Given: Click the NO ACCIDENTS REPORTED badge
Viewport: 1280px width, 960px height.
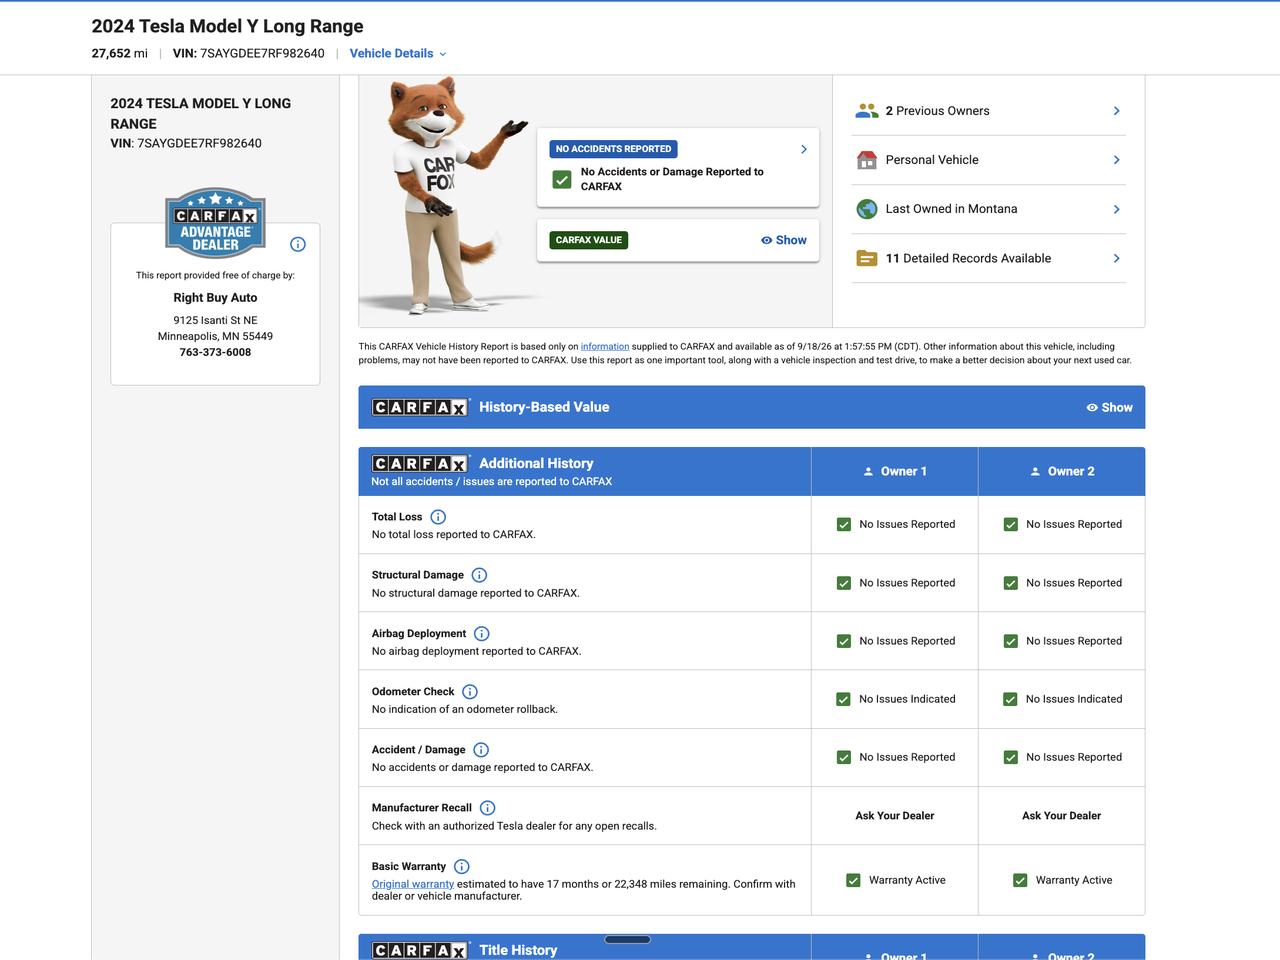Looking at the screenshot, I should tap(613, 149).
